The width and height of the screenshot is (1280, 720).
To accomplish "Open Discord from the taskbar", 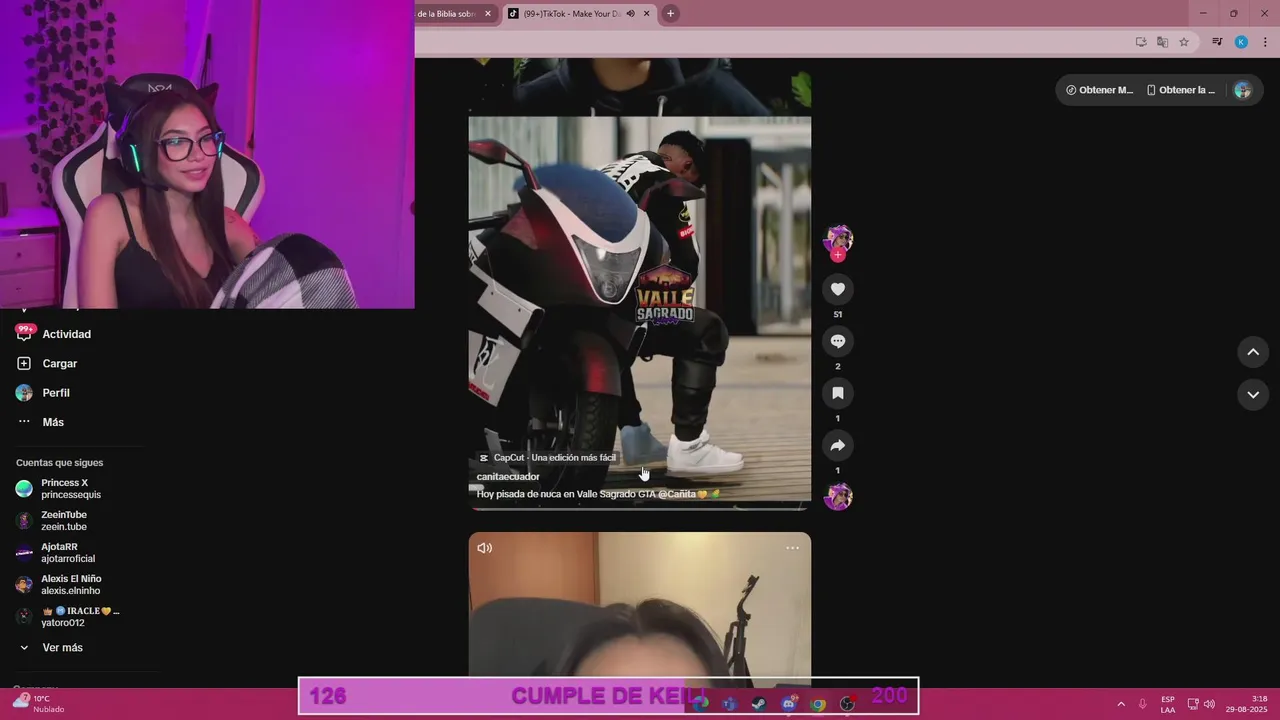I will 789,704.
